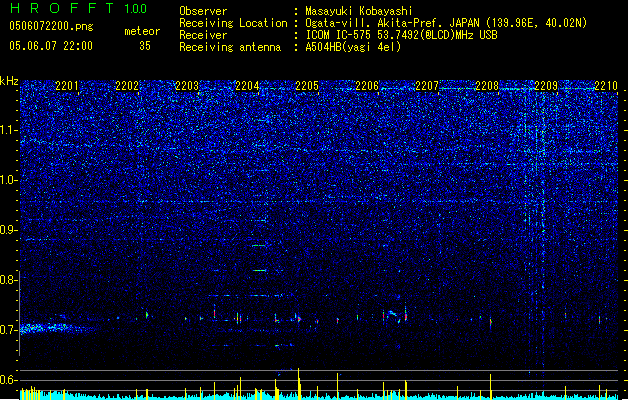The image size is (629, 400).
Task: Click the 2207 time marker
Action: 427,86
